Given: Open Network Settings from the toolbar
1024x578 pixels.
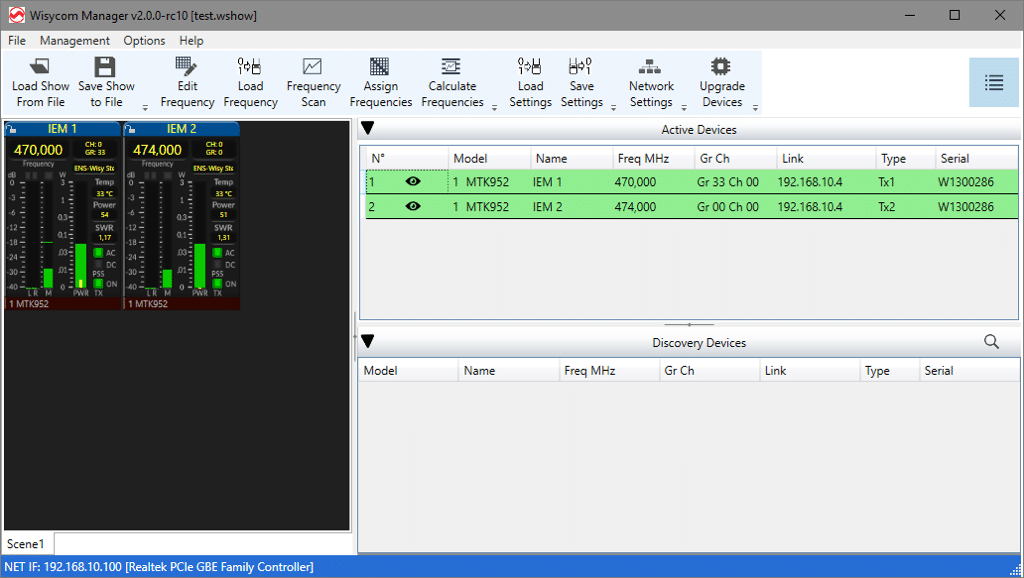Looking at the screenshot, I should (x=651, y=67).
